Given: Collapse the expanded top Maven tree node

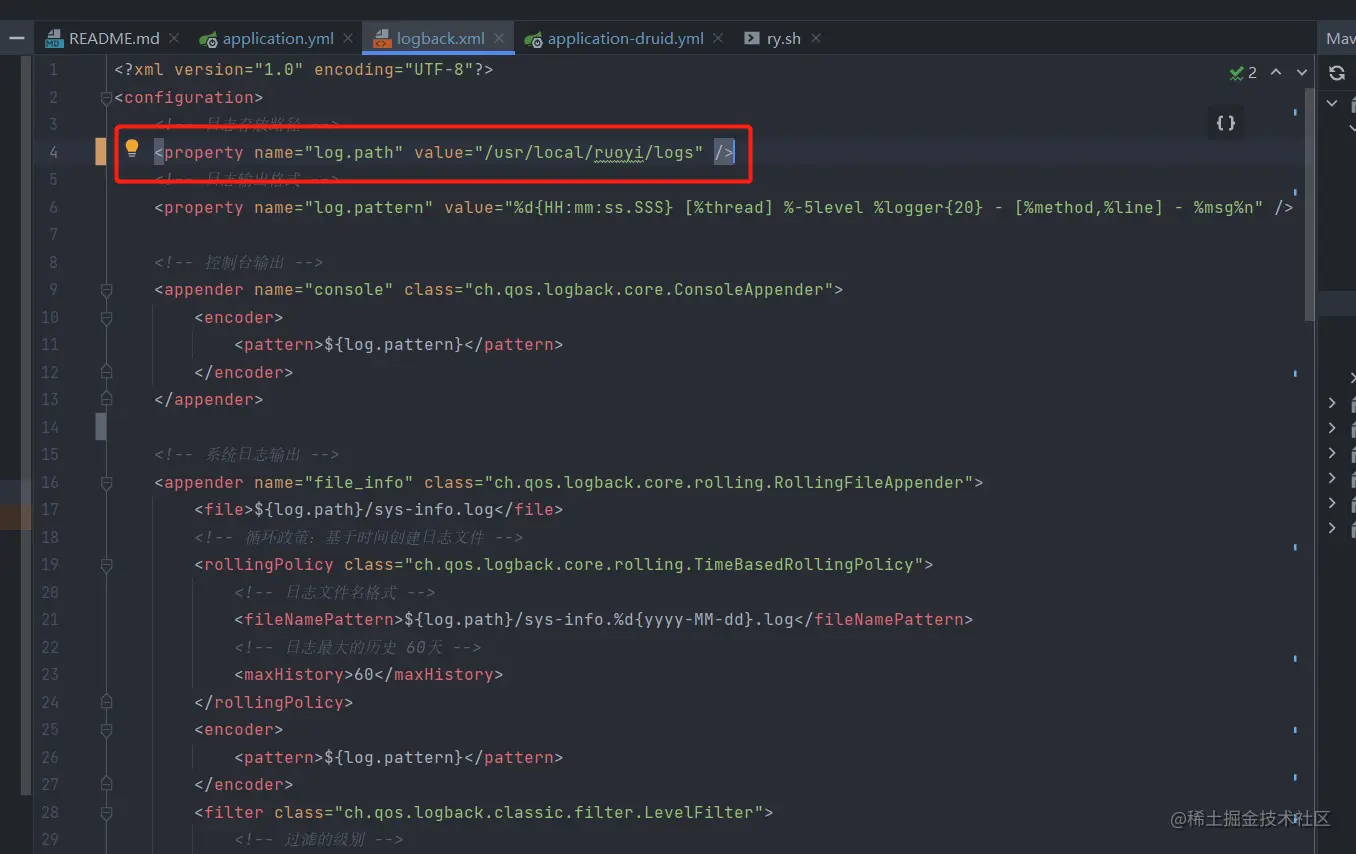Looking at the screenshot, I should (x=1332, y=102).
